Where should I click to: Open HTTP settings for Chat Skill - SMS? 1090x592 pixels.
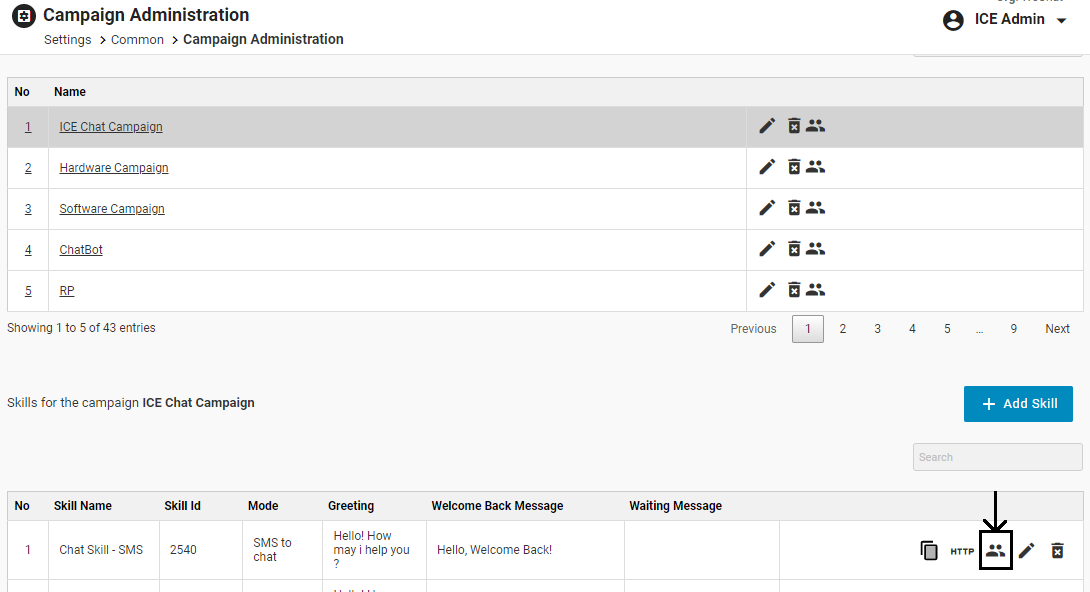962,551
